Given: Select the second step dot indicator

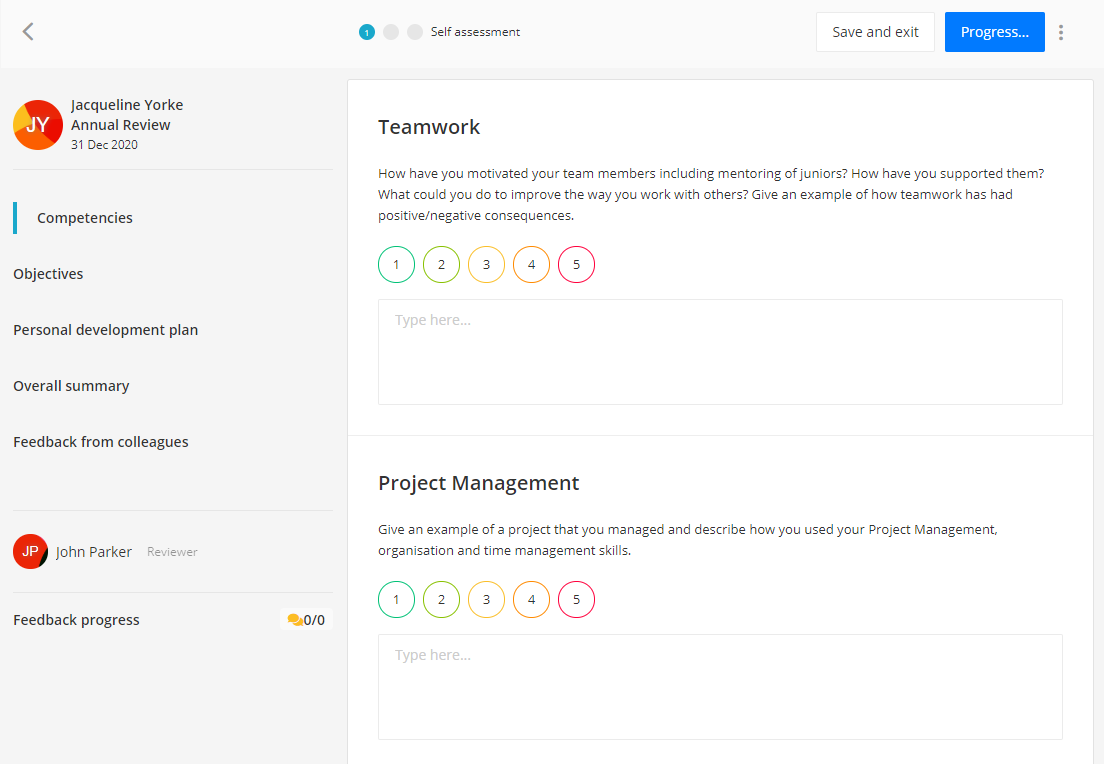Looking at the screenshot, I should pyautogui.click(x=391, y=32).
